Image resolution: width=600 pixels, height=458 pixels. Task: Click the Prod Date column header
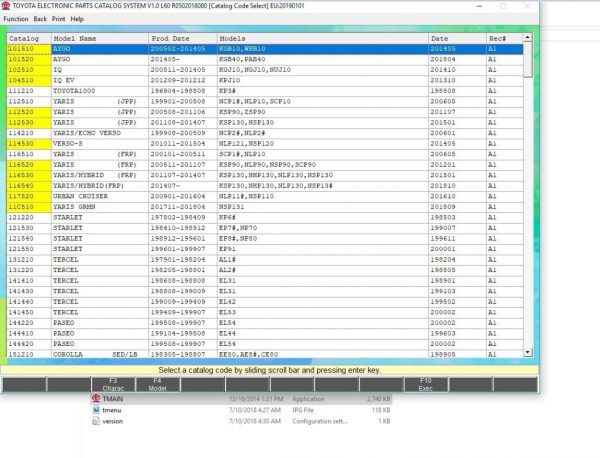(x=183, y=38)
